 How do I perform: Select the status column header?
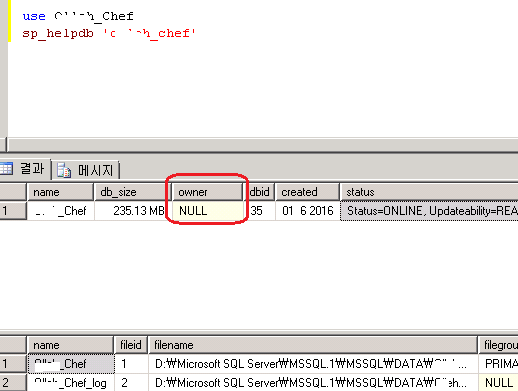(x=429, y=192)
